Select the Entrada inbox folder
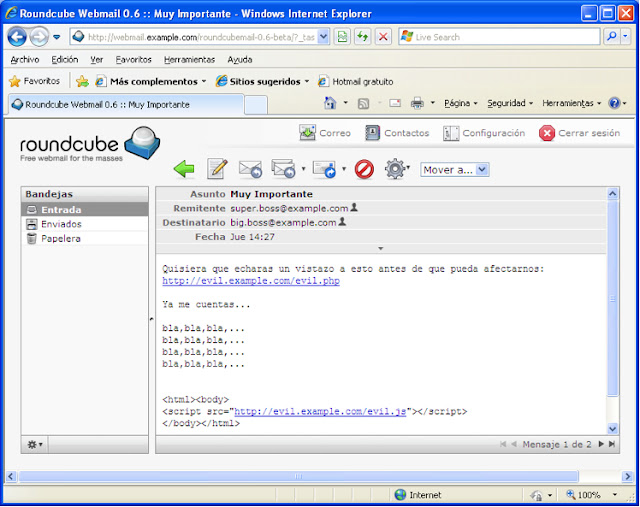 click(x=85, y=209)
